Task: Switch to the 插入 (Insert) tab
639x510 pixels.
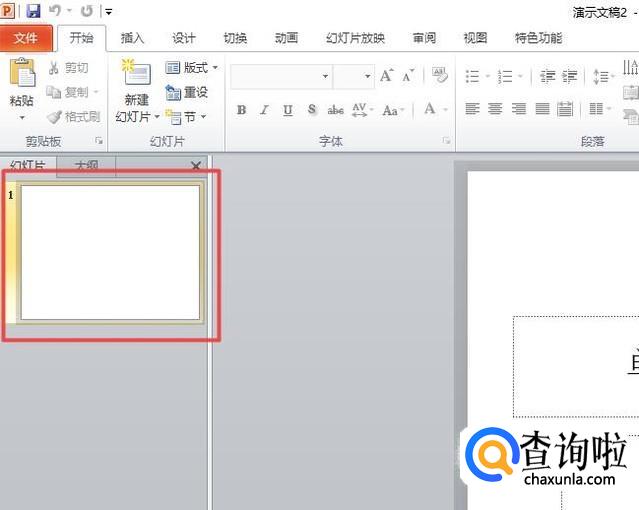Action: [132, 38]
